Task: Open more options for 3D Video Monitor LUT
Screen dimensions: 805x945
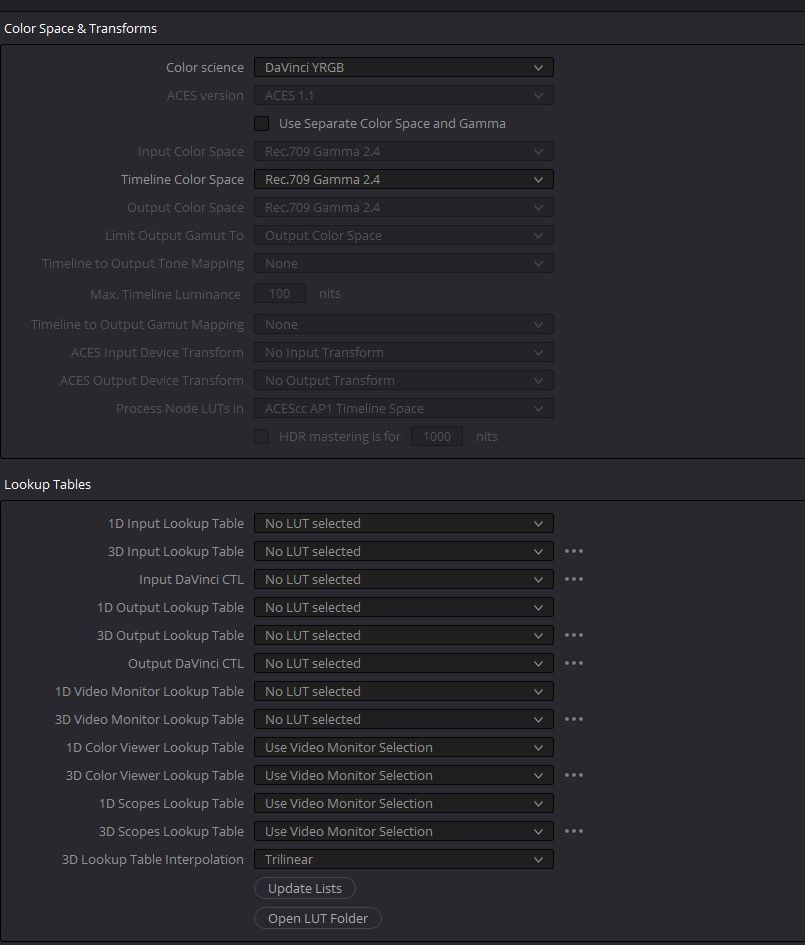Action: (573, 719)
